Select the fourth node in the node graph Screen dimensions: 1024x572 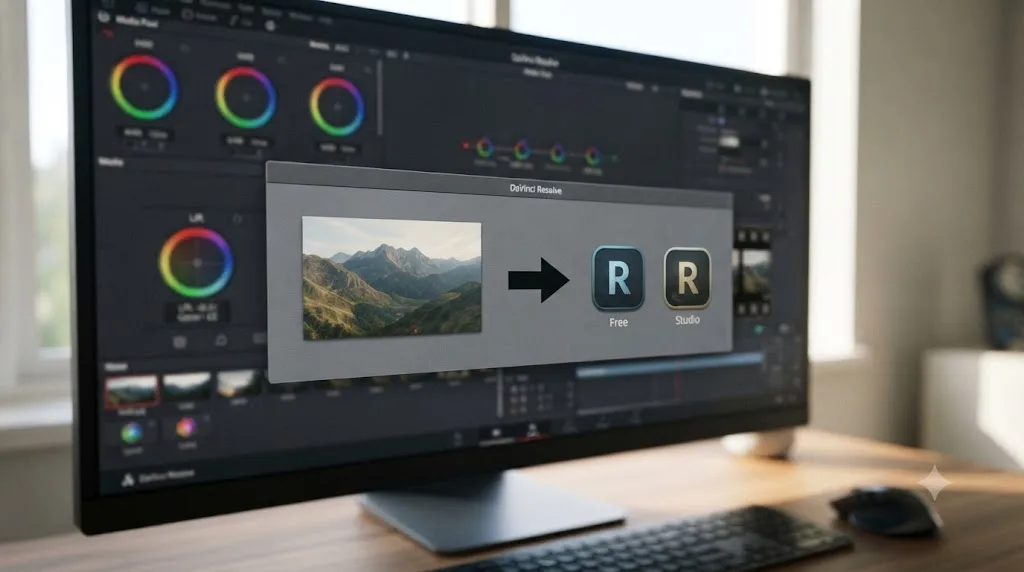[592, 156]
